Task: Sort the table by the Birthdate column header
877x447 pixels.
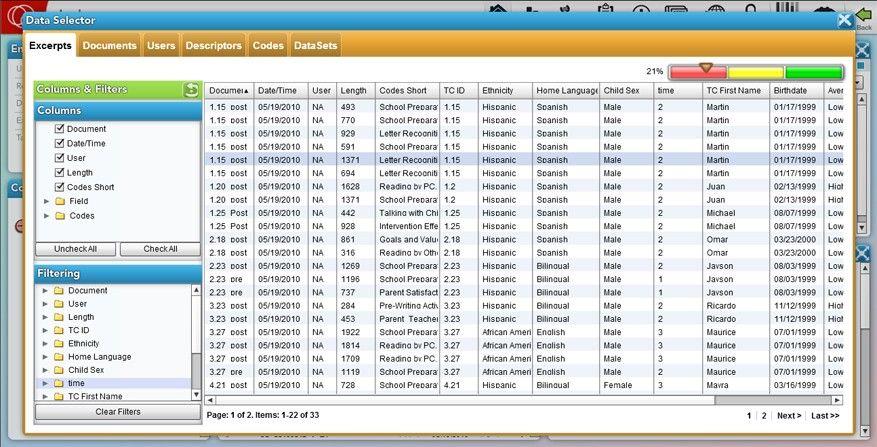Action: 796,90
